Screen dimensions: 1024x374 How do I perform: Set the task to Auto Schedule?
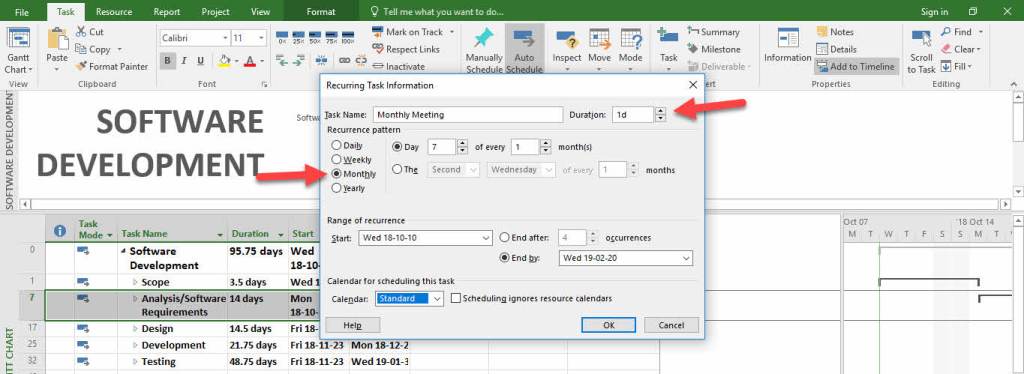coord(524,51)
